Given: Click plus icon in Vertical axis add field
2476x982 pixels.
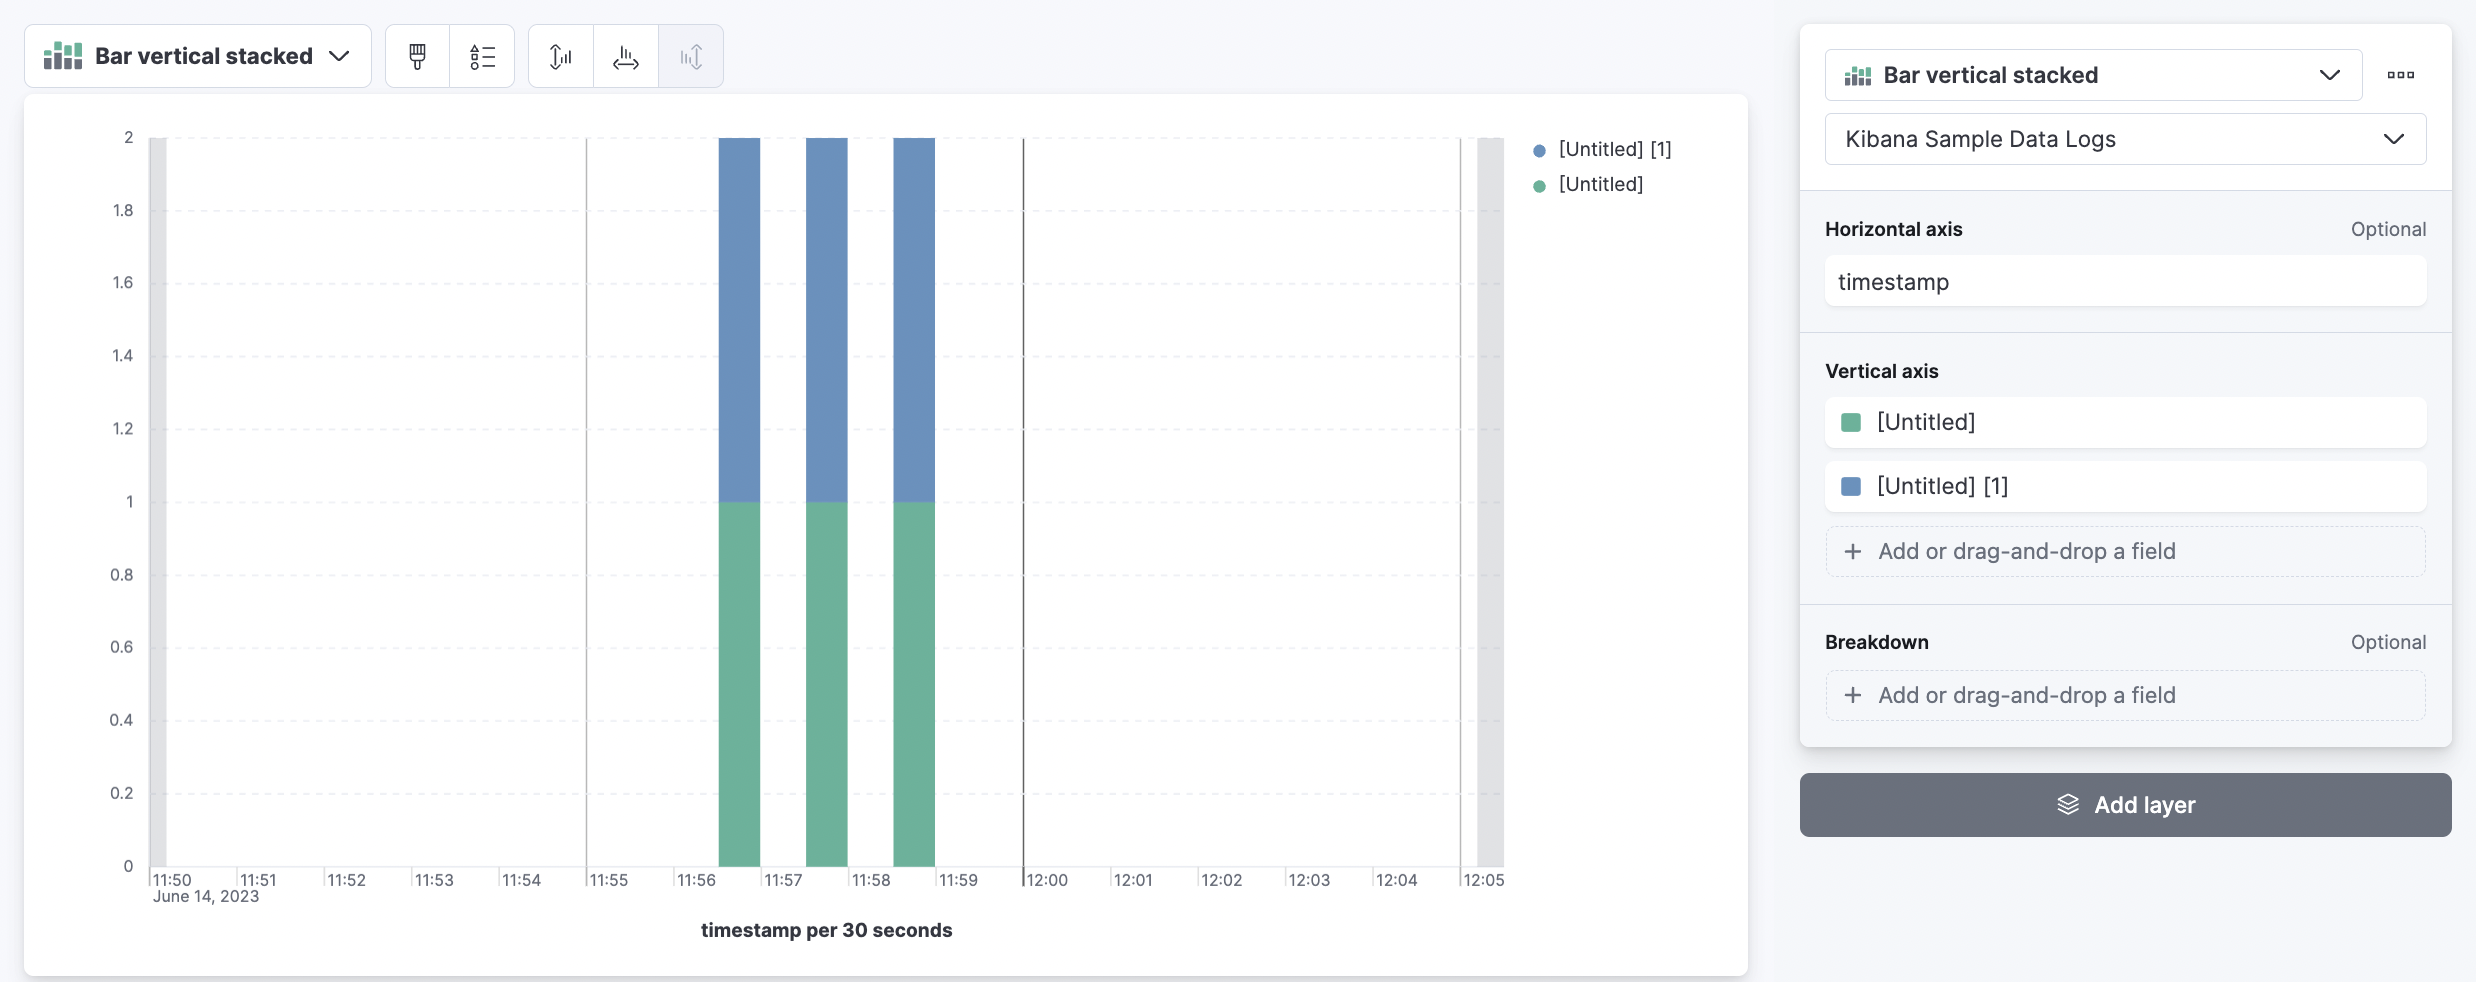Looking at the screenshot, I should pyautogui.click(x=1853, y=551).
